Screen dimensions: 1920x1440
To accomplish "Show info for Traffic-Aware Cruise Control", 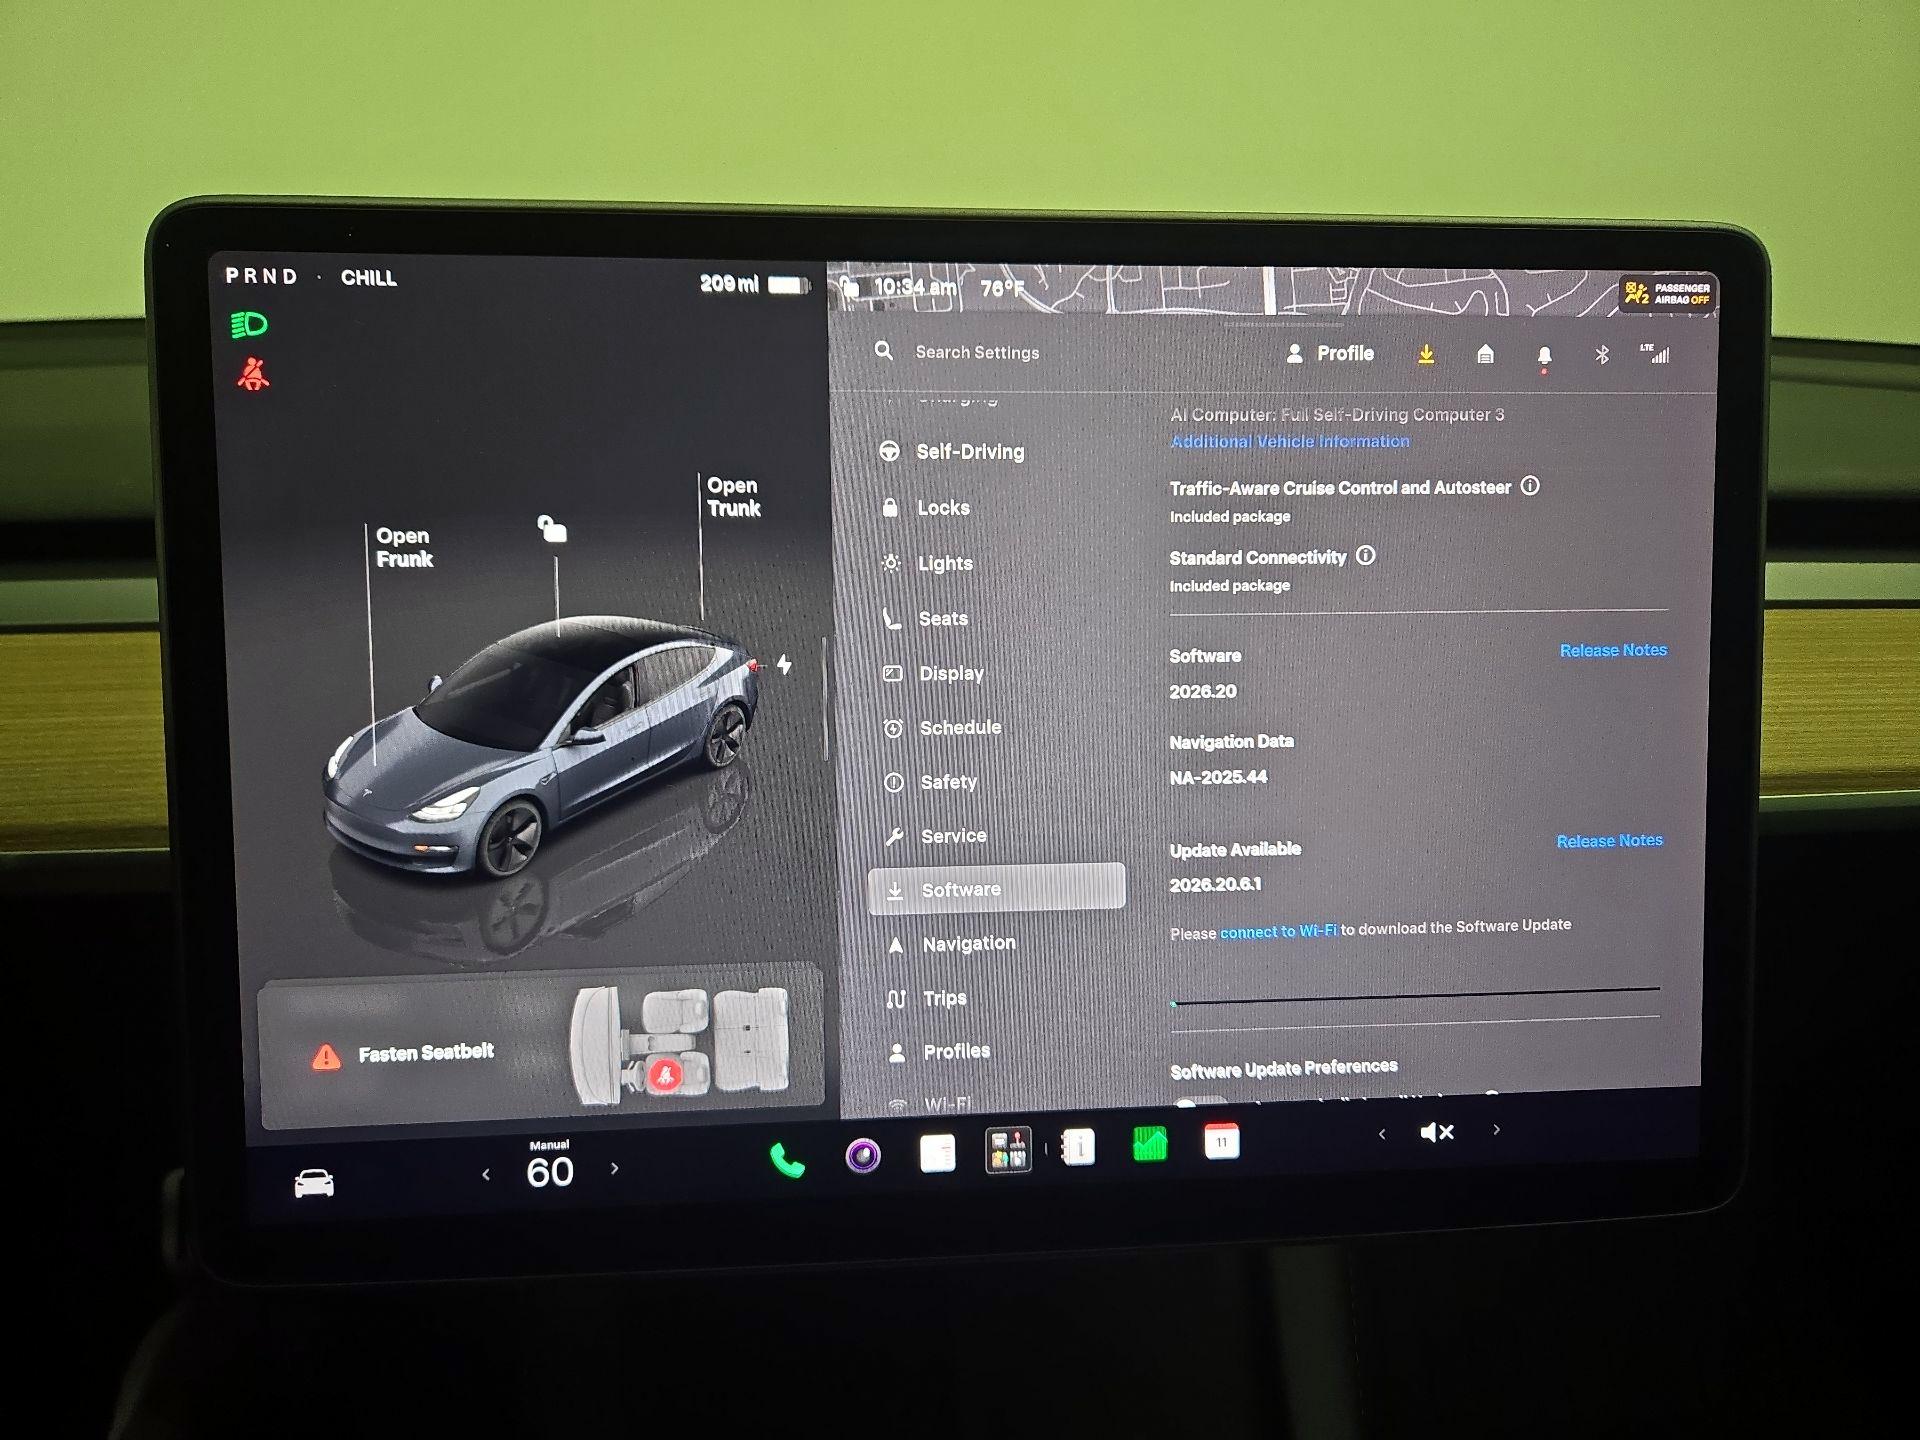I will (x=1530, y=486).
